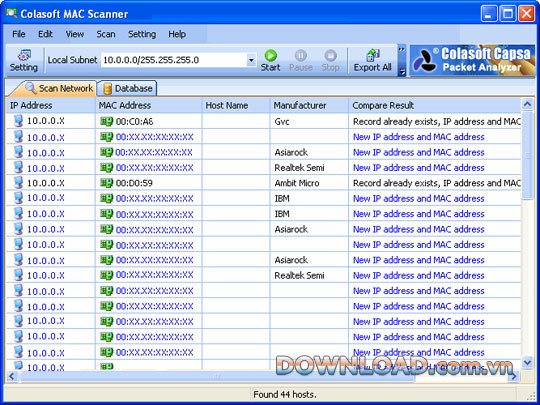The height and width of the screenshot is (405, 540).
Task: Sort by the Manufacturer column header
Action: coord(309,105)
